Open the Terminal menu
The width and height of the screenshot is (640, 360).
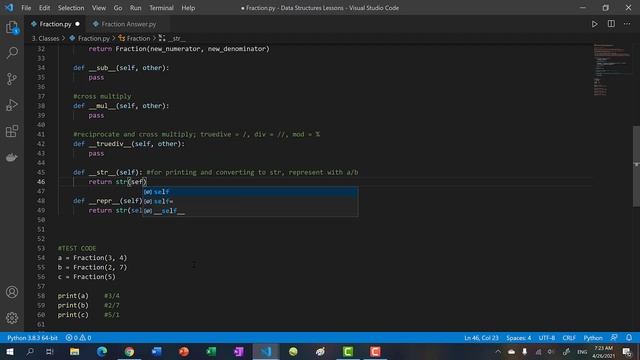click(x=161, y=8)
